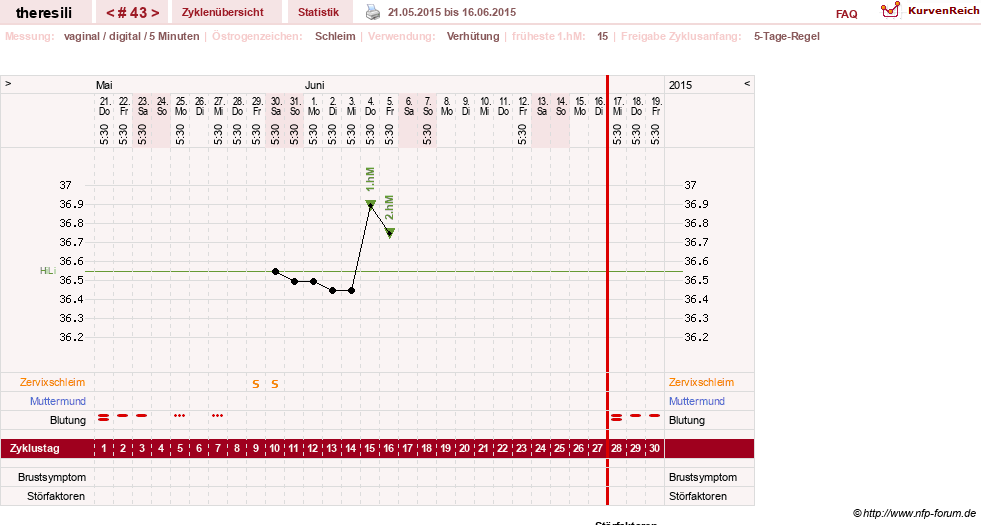Open the cycle number # 43 selector

tap(132, 13)
